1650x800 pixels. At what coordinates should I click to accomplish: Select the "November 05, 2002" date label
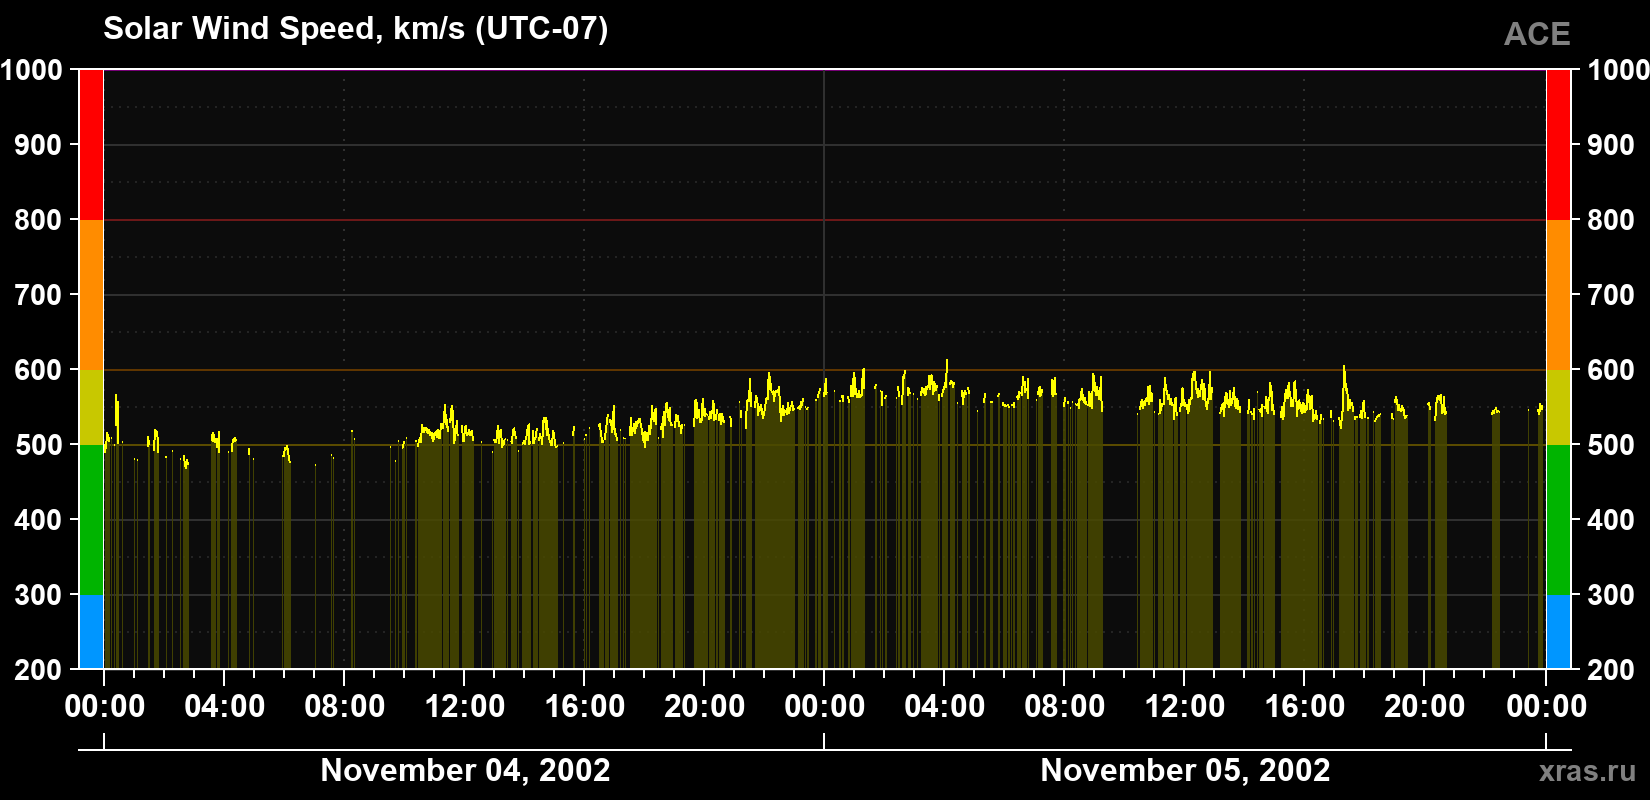[x=1185, y=771]
